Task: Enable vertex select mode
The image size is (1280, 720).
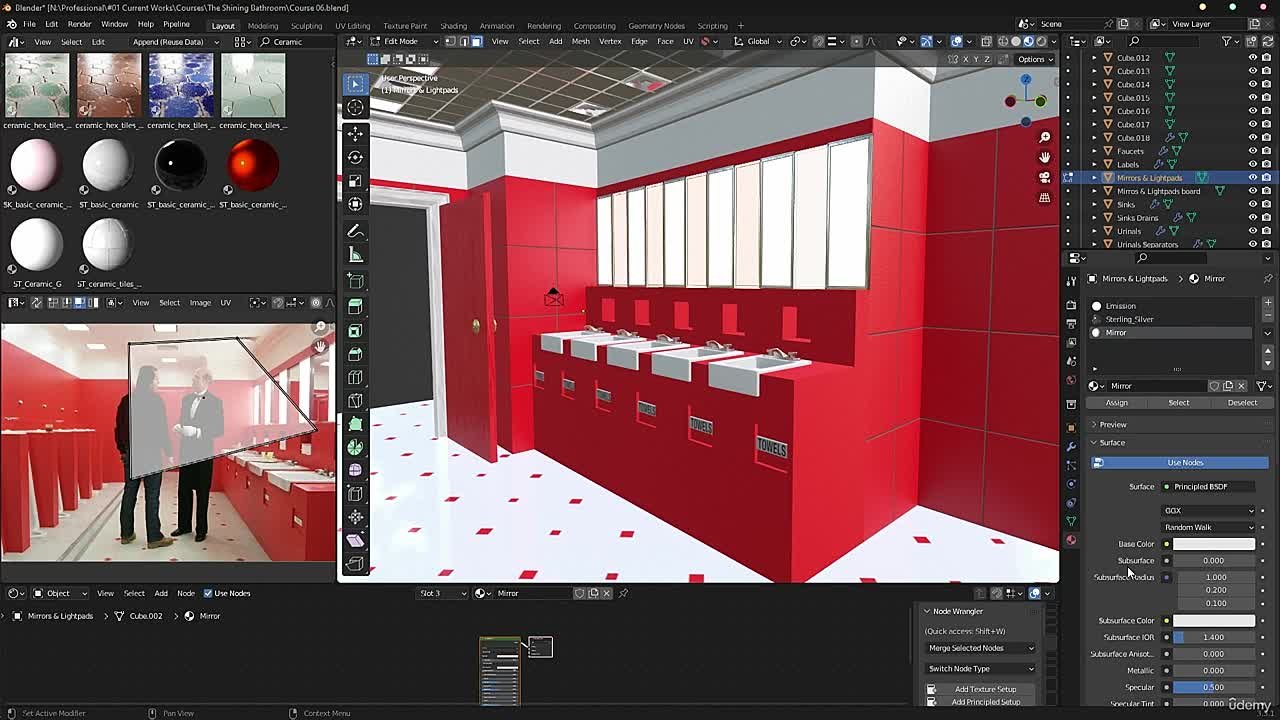Action: click(x=450, y=41)
